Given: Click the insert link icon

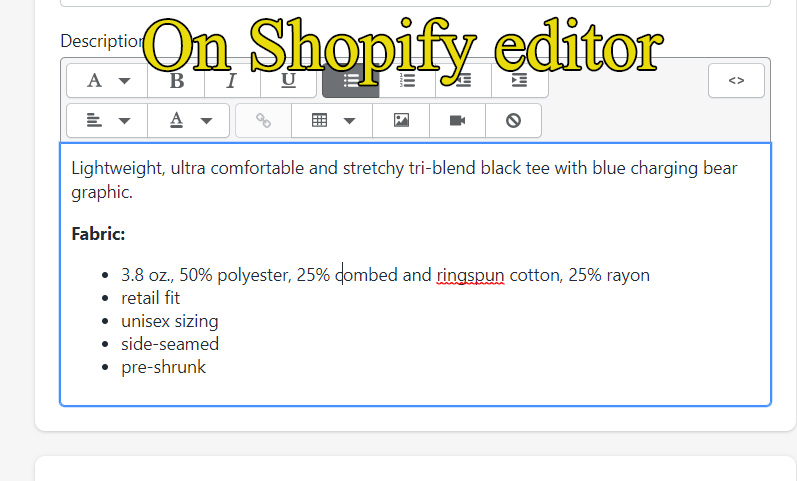Looking at the screenshot, I should pyautogui.click(x=263, y=121).
